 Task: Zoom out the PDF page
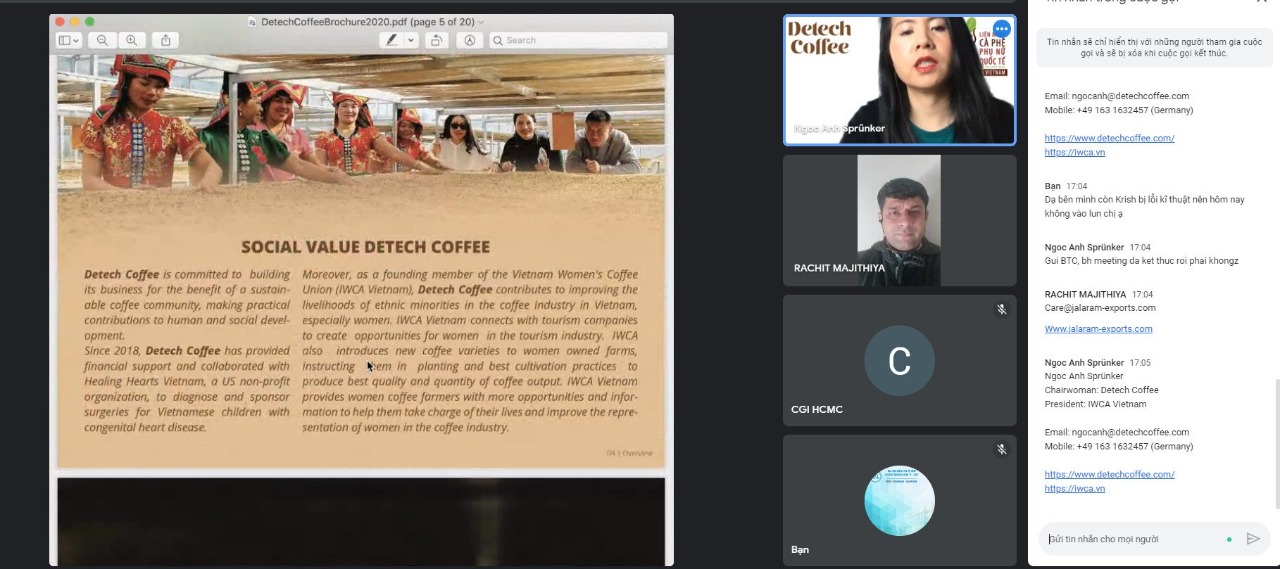(x=102, y=40)
